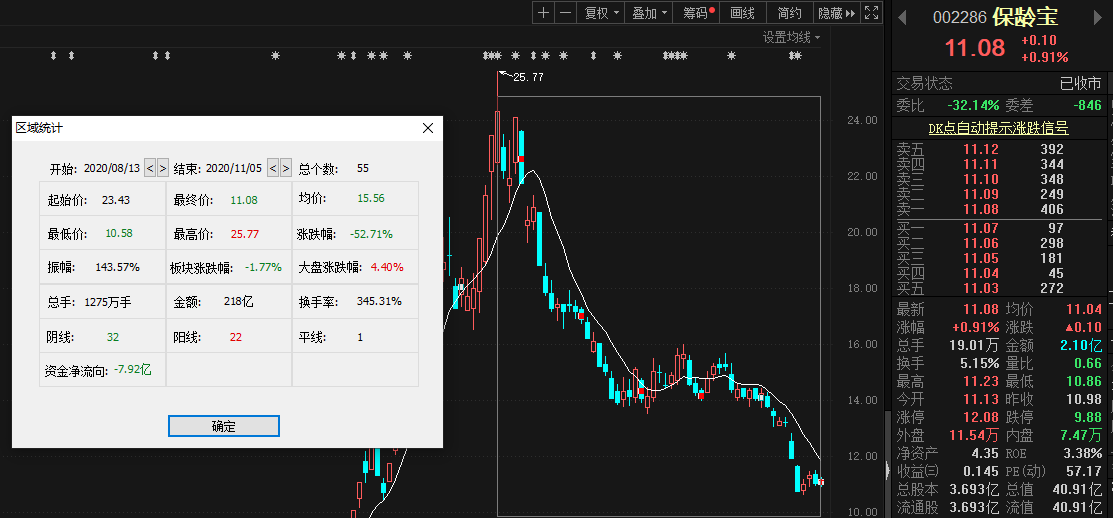The image size is (1113, 518).
Task: Click the 25.77 high price marker
Action: 527,77
